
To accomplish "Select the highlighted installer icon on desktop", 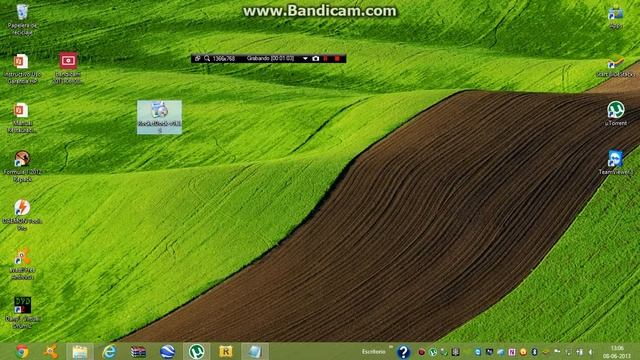I will [x=159, y=117].
